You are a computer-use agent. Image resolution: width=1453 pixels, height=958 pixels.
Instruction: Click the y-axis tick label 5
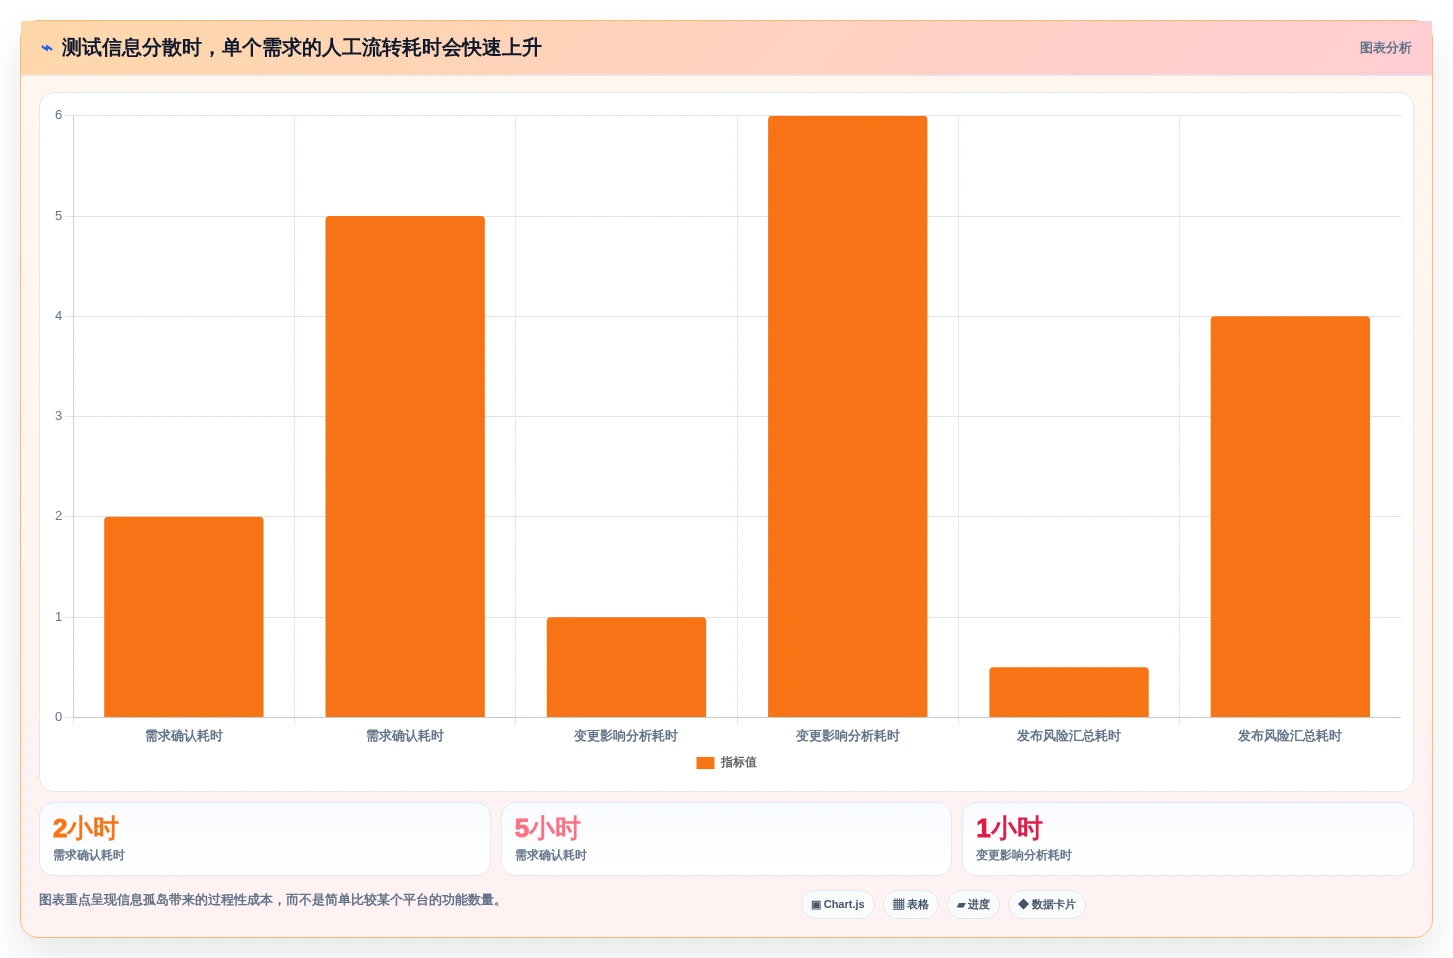coord(58,216)
